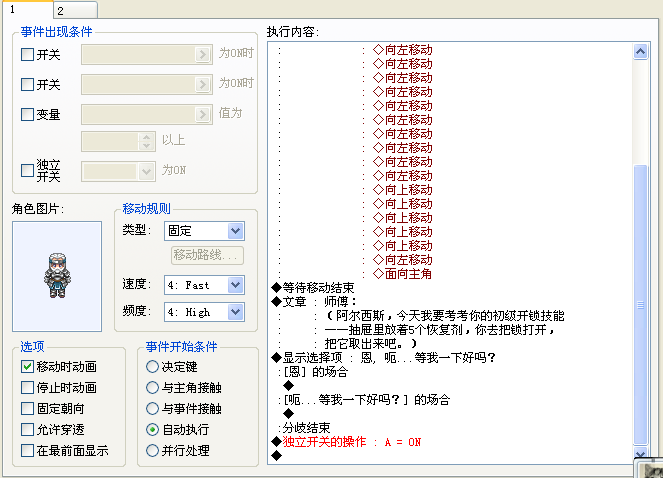This screenshot has height=478, width=663.
Task: Click the 移动路线... button
Action: pyautogui.click(x=207, y=255)
